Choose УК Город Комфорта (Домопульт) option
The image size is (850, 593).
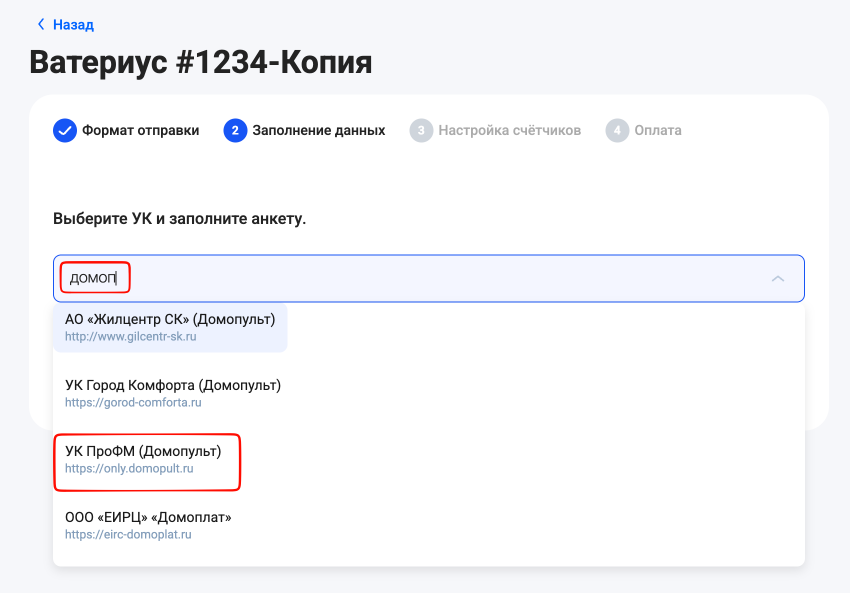click(173, 385)
